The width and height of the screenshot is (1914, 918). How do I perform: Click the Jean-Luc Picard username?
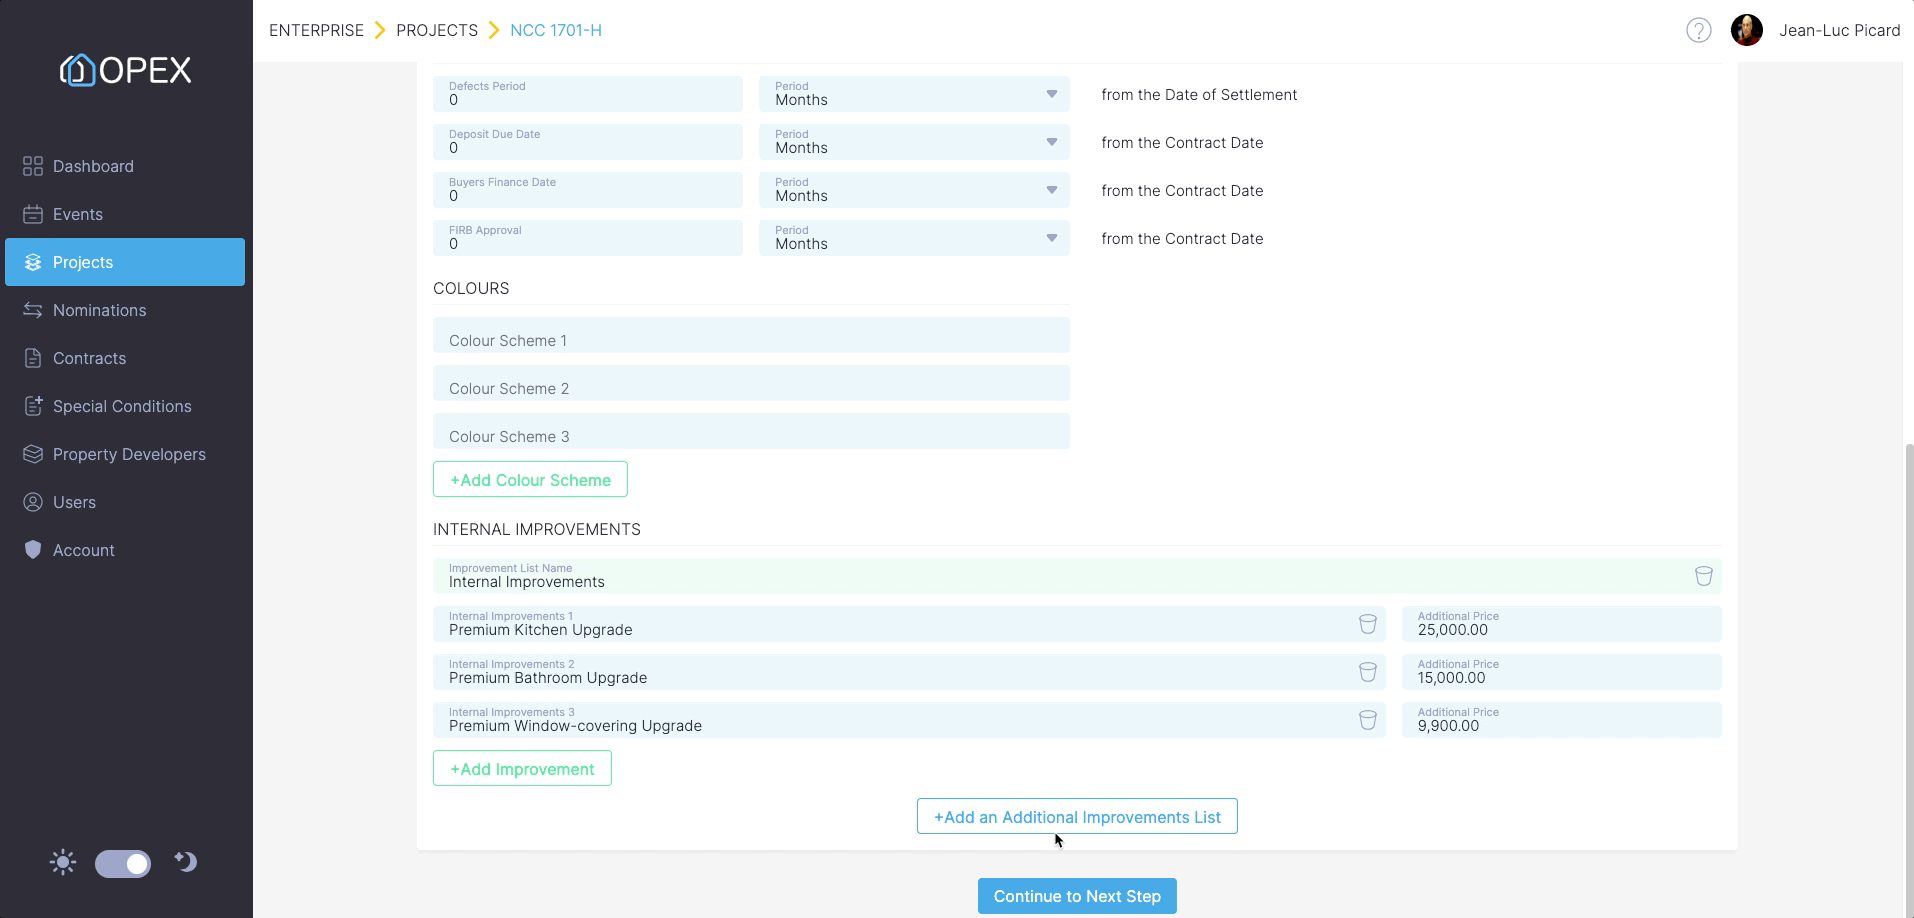1839,30
